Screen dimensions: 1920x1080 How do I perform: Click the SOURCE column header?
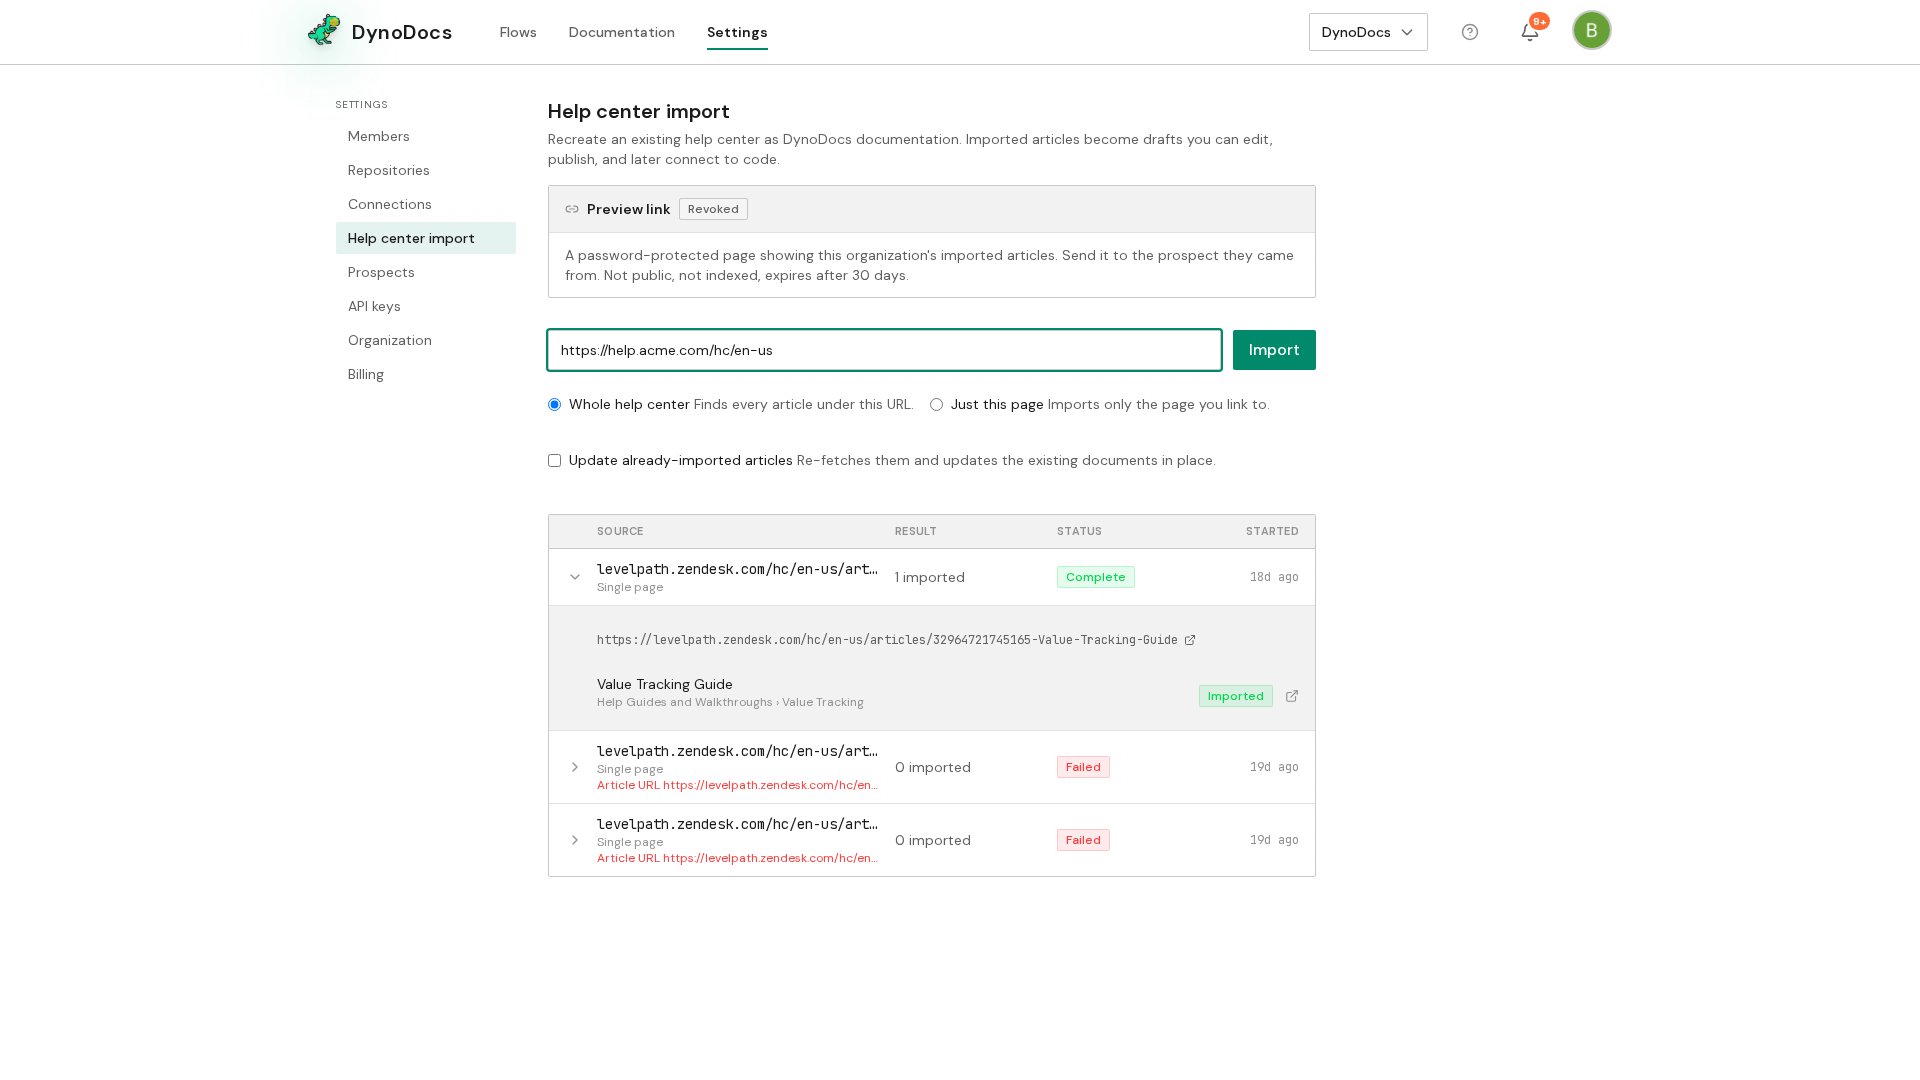(x=620, y=531)
